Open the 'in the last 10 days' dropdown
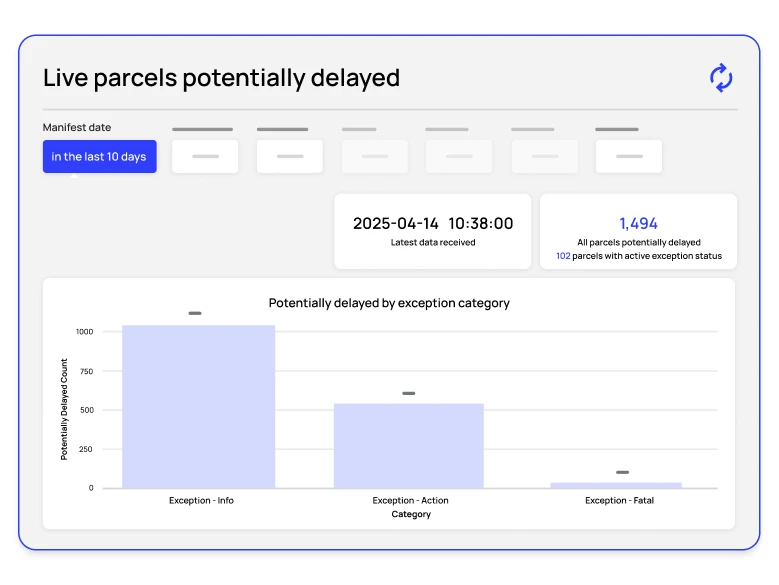Screen dimensions: 779x585 coord(99,157)
